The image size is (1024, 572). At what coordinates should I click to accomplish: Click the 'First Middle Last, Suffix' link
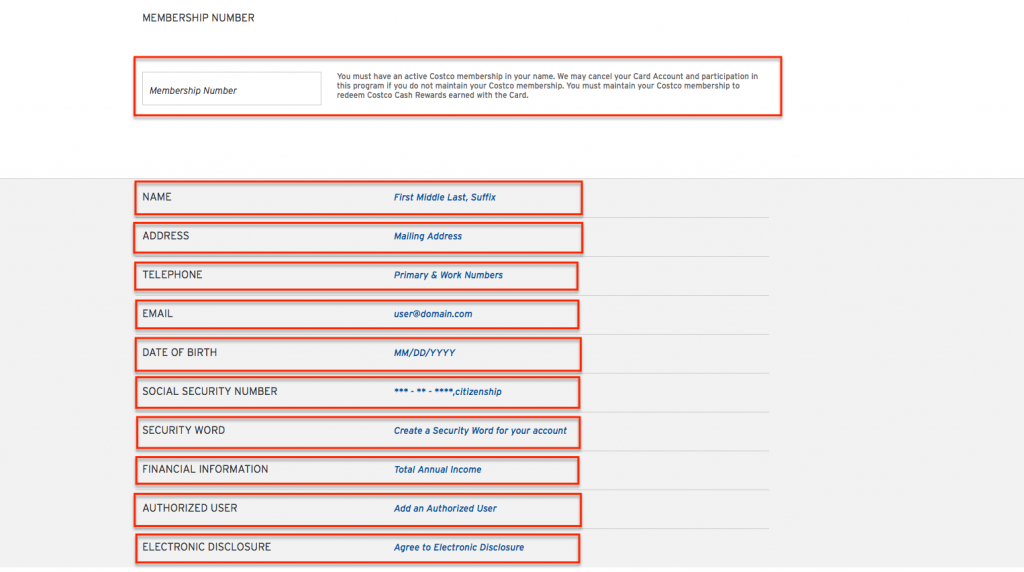point(444,198)
